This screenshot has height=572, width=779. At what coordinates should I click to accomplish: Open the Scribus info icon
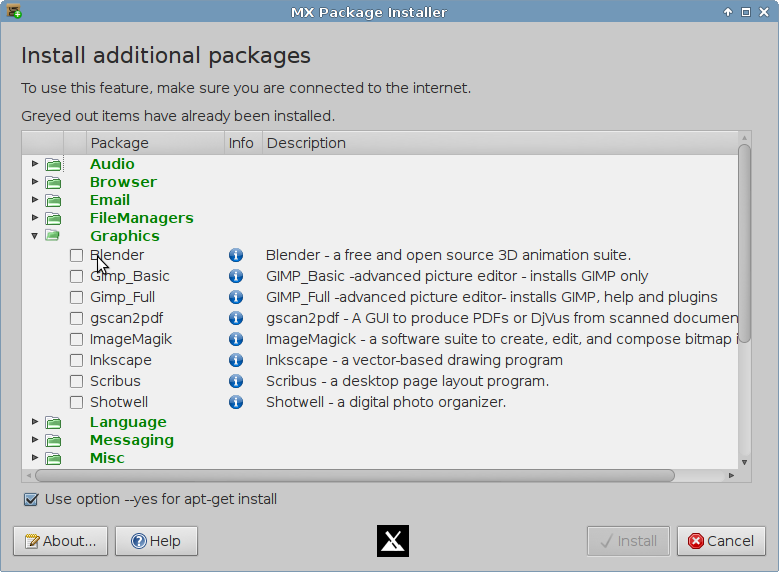tap(236, 381)
